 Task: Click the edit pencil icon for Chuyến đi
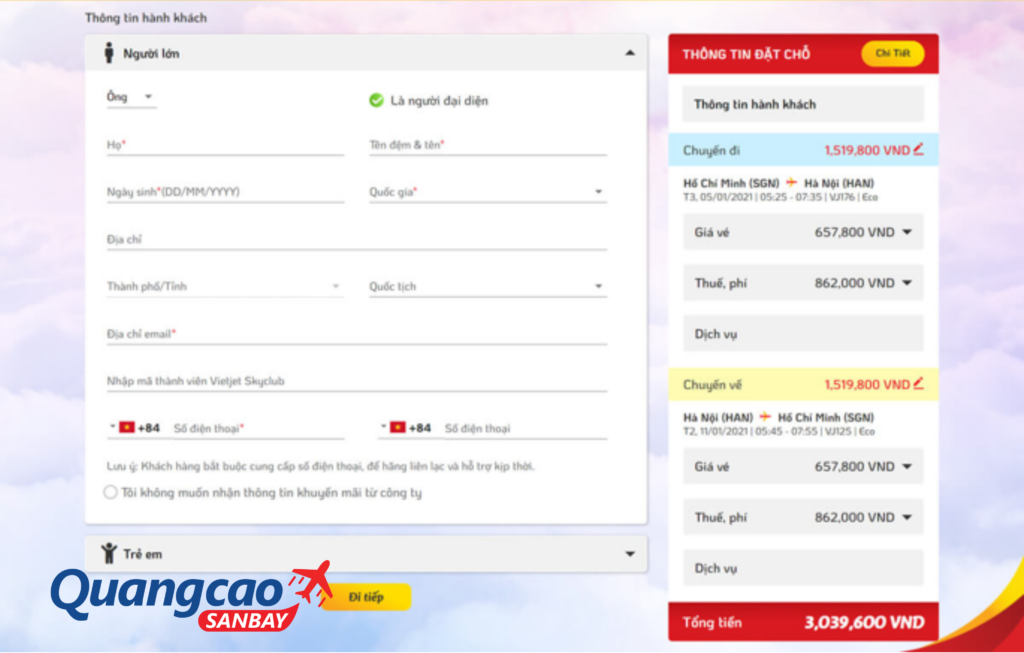click(918, 150)
